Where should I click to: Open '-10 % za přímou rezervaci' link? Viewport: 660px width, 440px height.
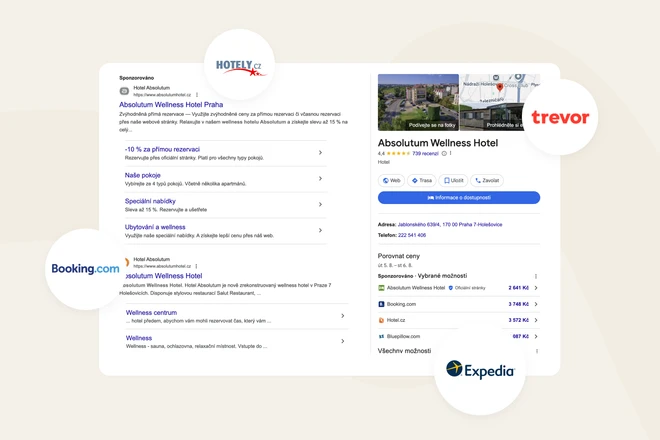pyautogui.click(x=162, y=149)
